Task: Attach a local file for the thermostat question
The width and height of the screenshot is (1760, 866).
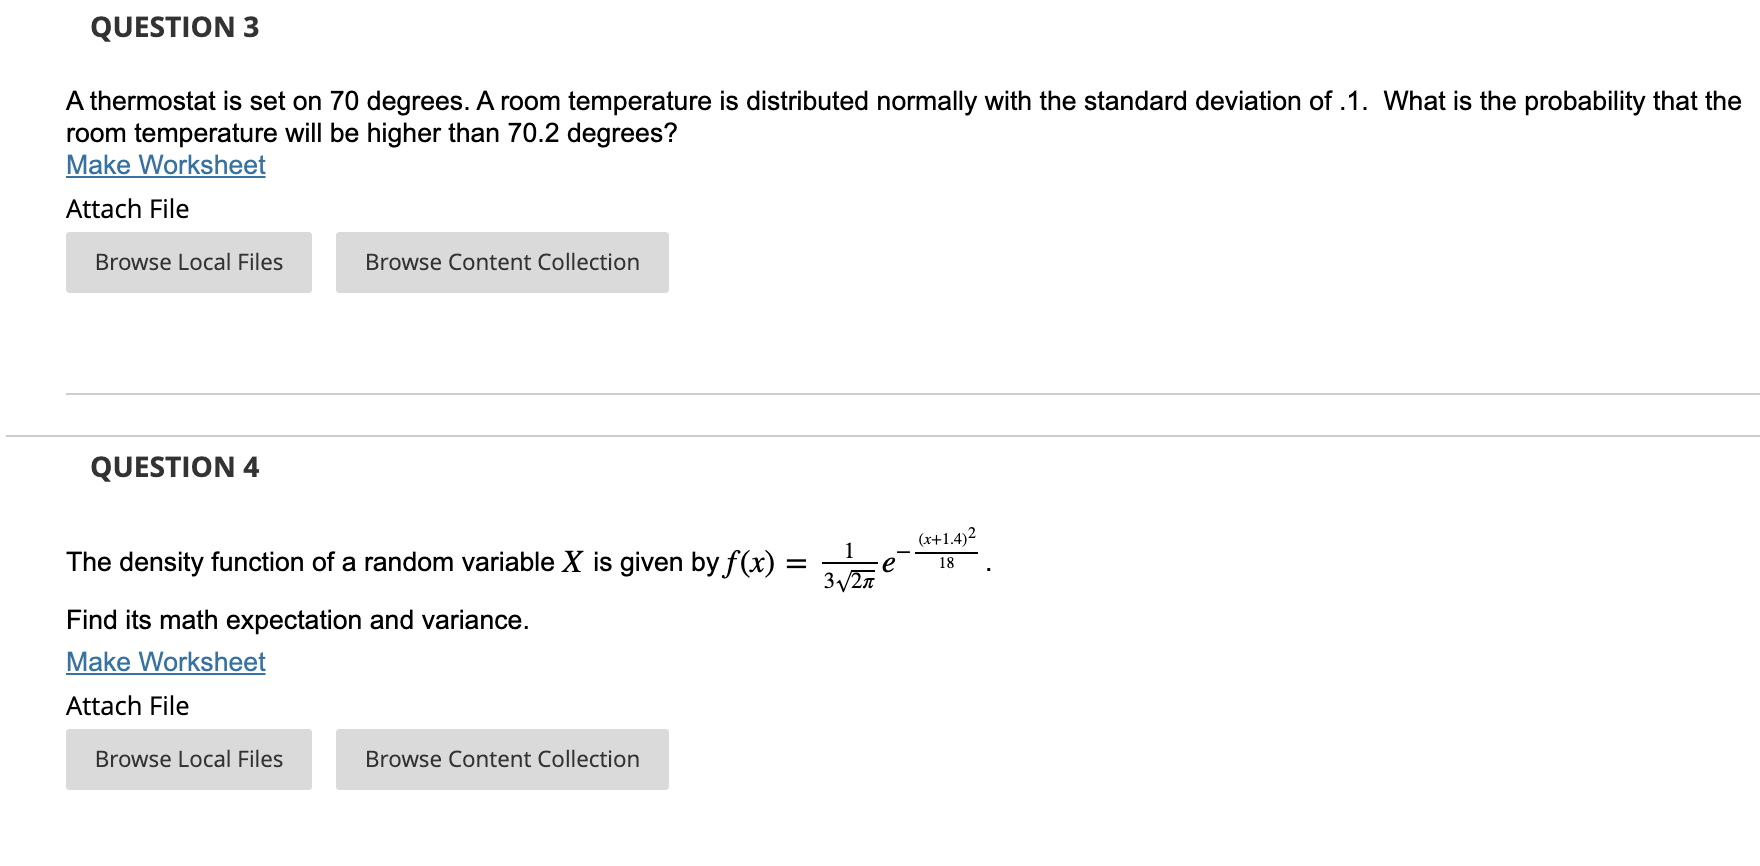Action: click(188, 262)
